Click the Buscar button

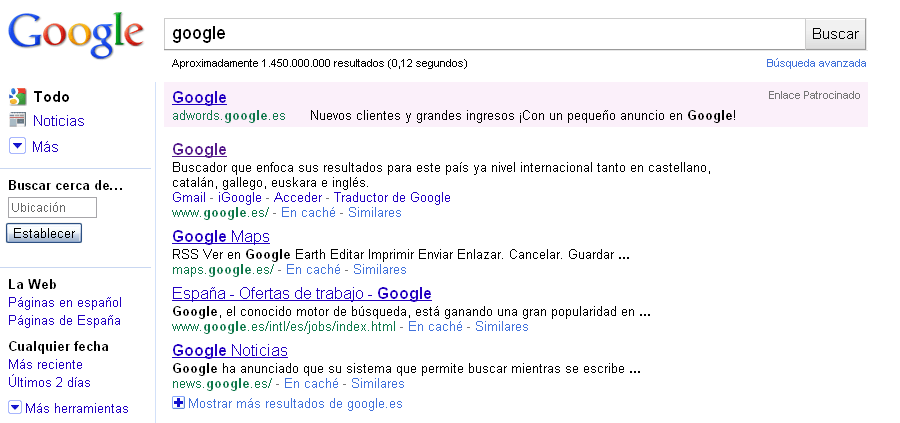tap(835, 34)
